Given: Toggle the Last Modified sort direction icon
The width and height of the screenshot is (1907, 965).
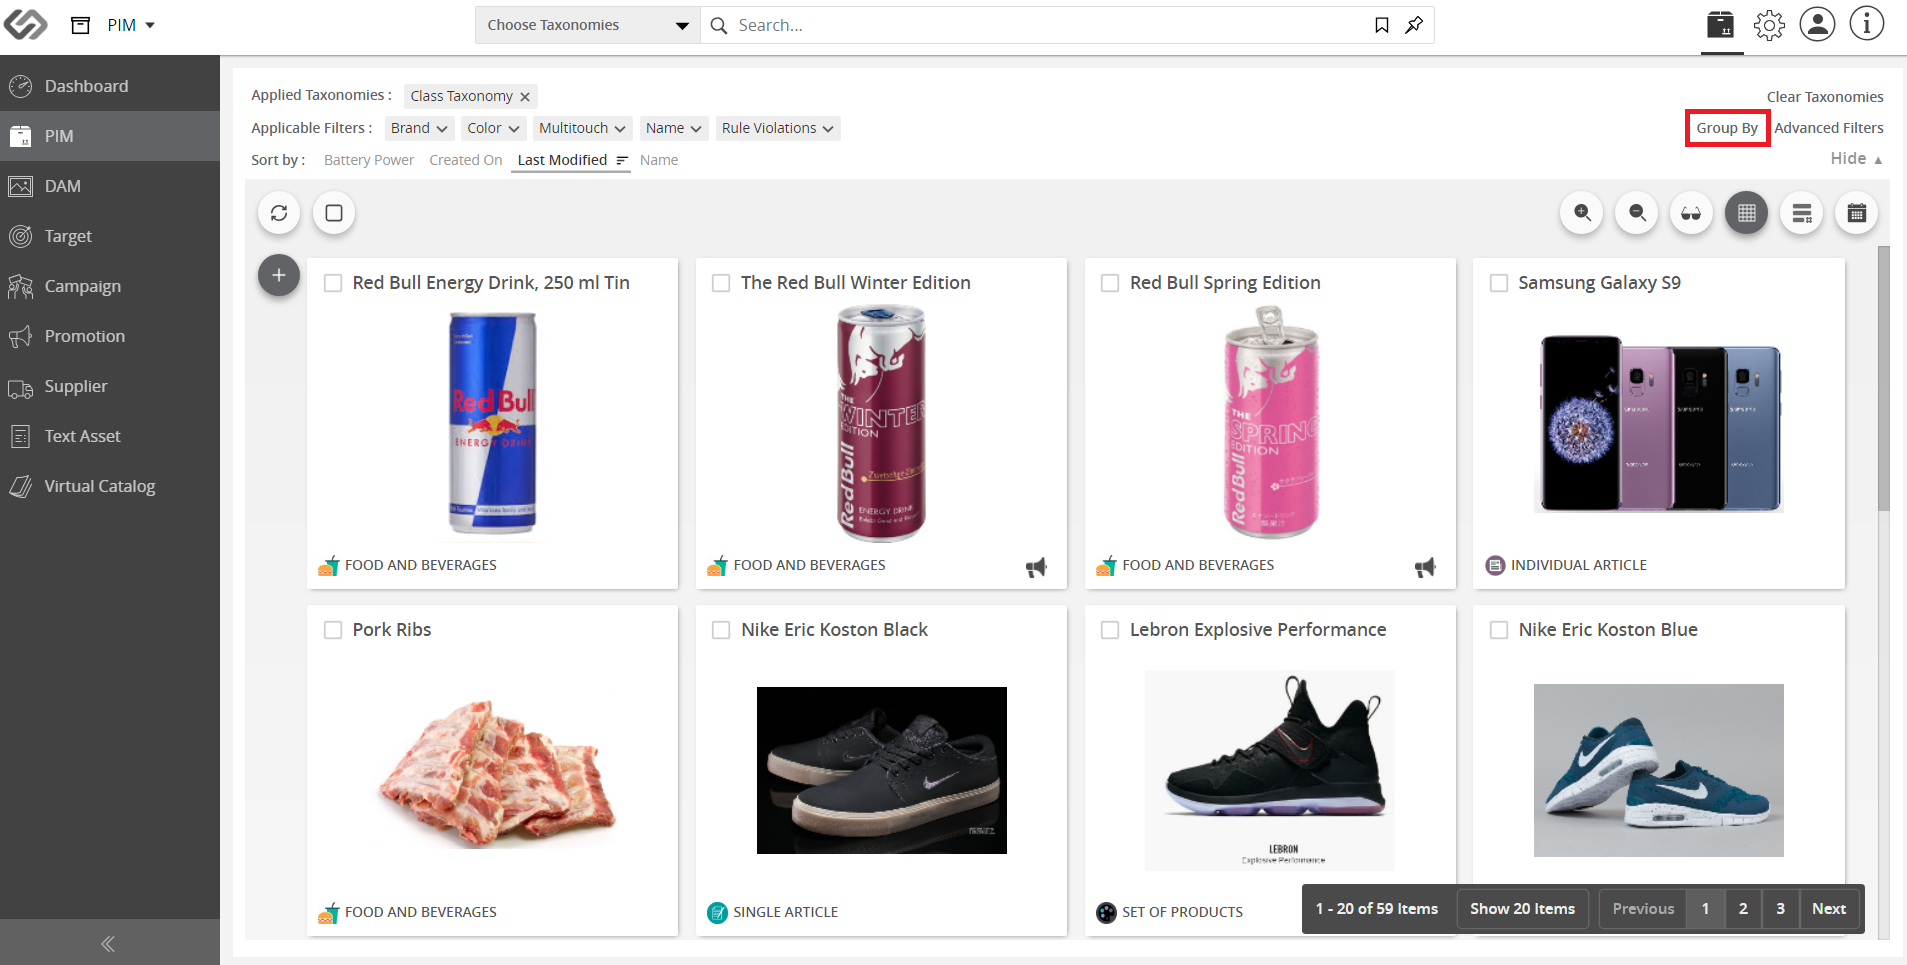Looking at the screenshot, I should pos(622,160).
